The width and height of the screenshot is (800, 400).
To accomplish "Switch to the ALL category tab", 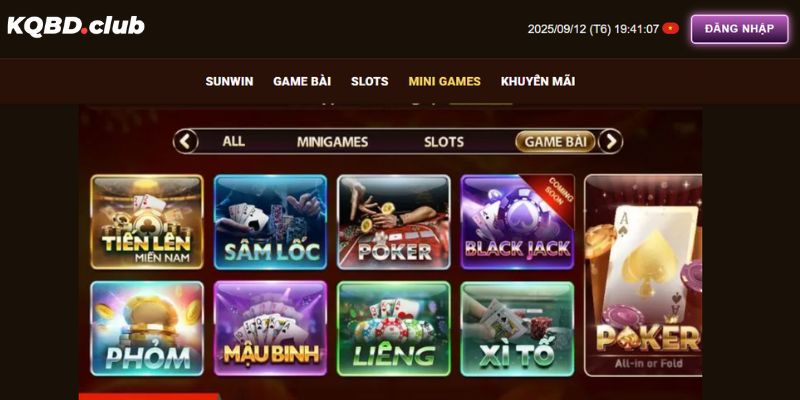I will (x=234, y=141).
